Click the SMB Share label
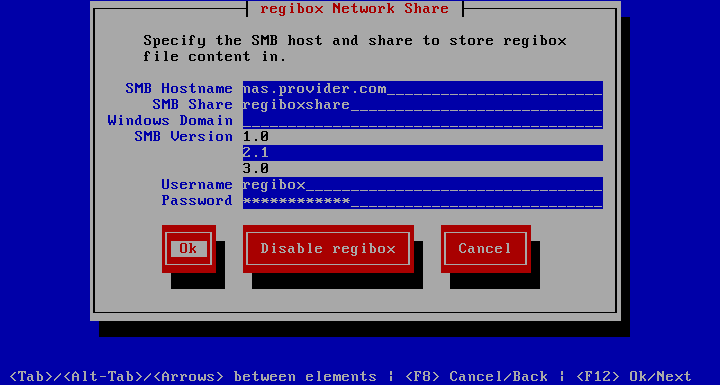This screenshot has height=385, width=720. pyautogui.click(x=192, y=105)
